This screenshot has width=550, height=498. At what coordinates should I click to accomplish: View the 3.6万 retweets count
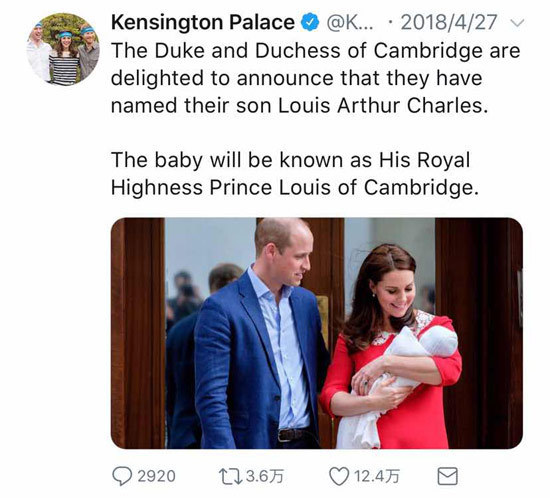(264, 476)
